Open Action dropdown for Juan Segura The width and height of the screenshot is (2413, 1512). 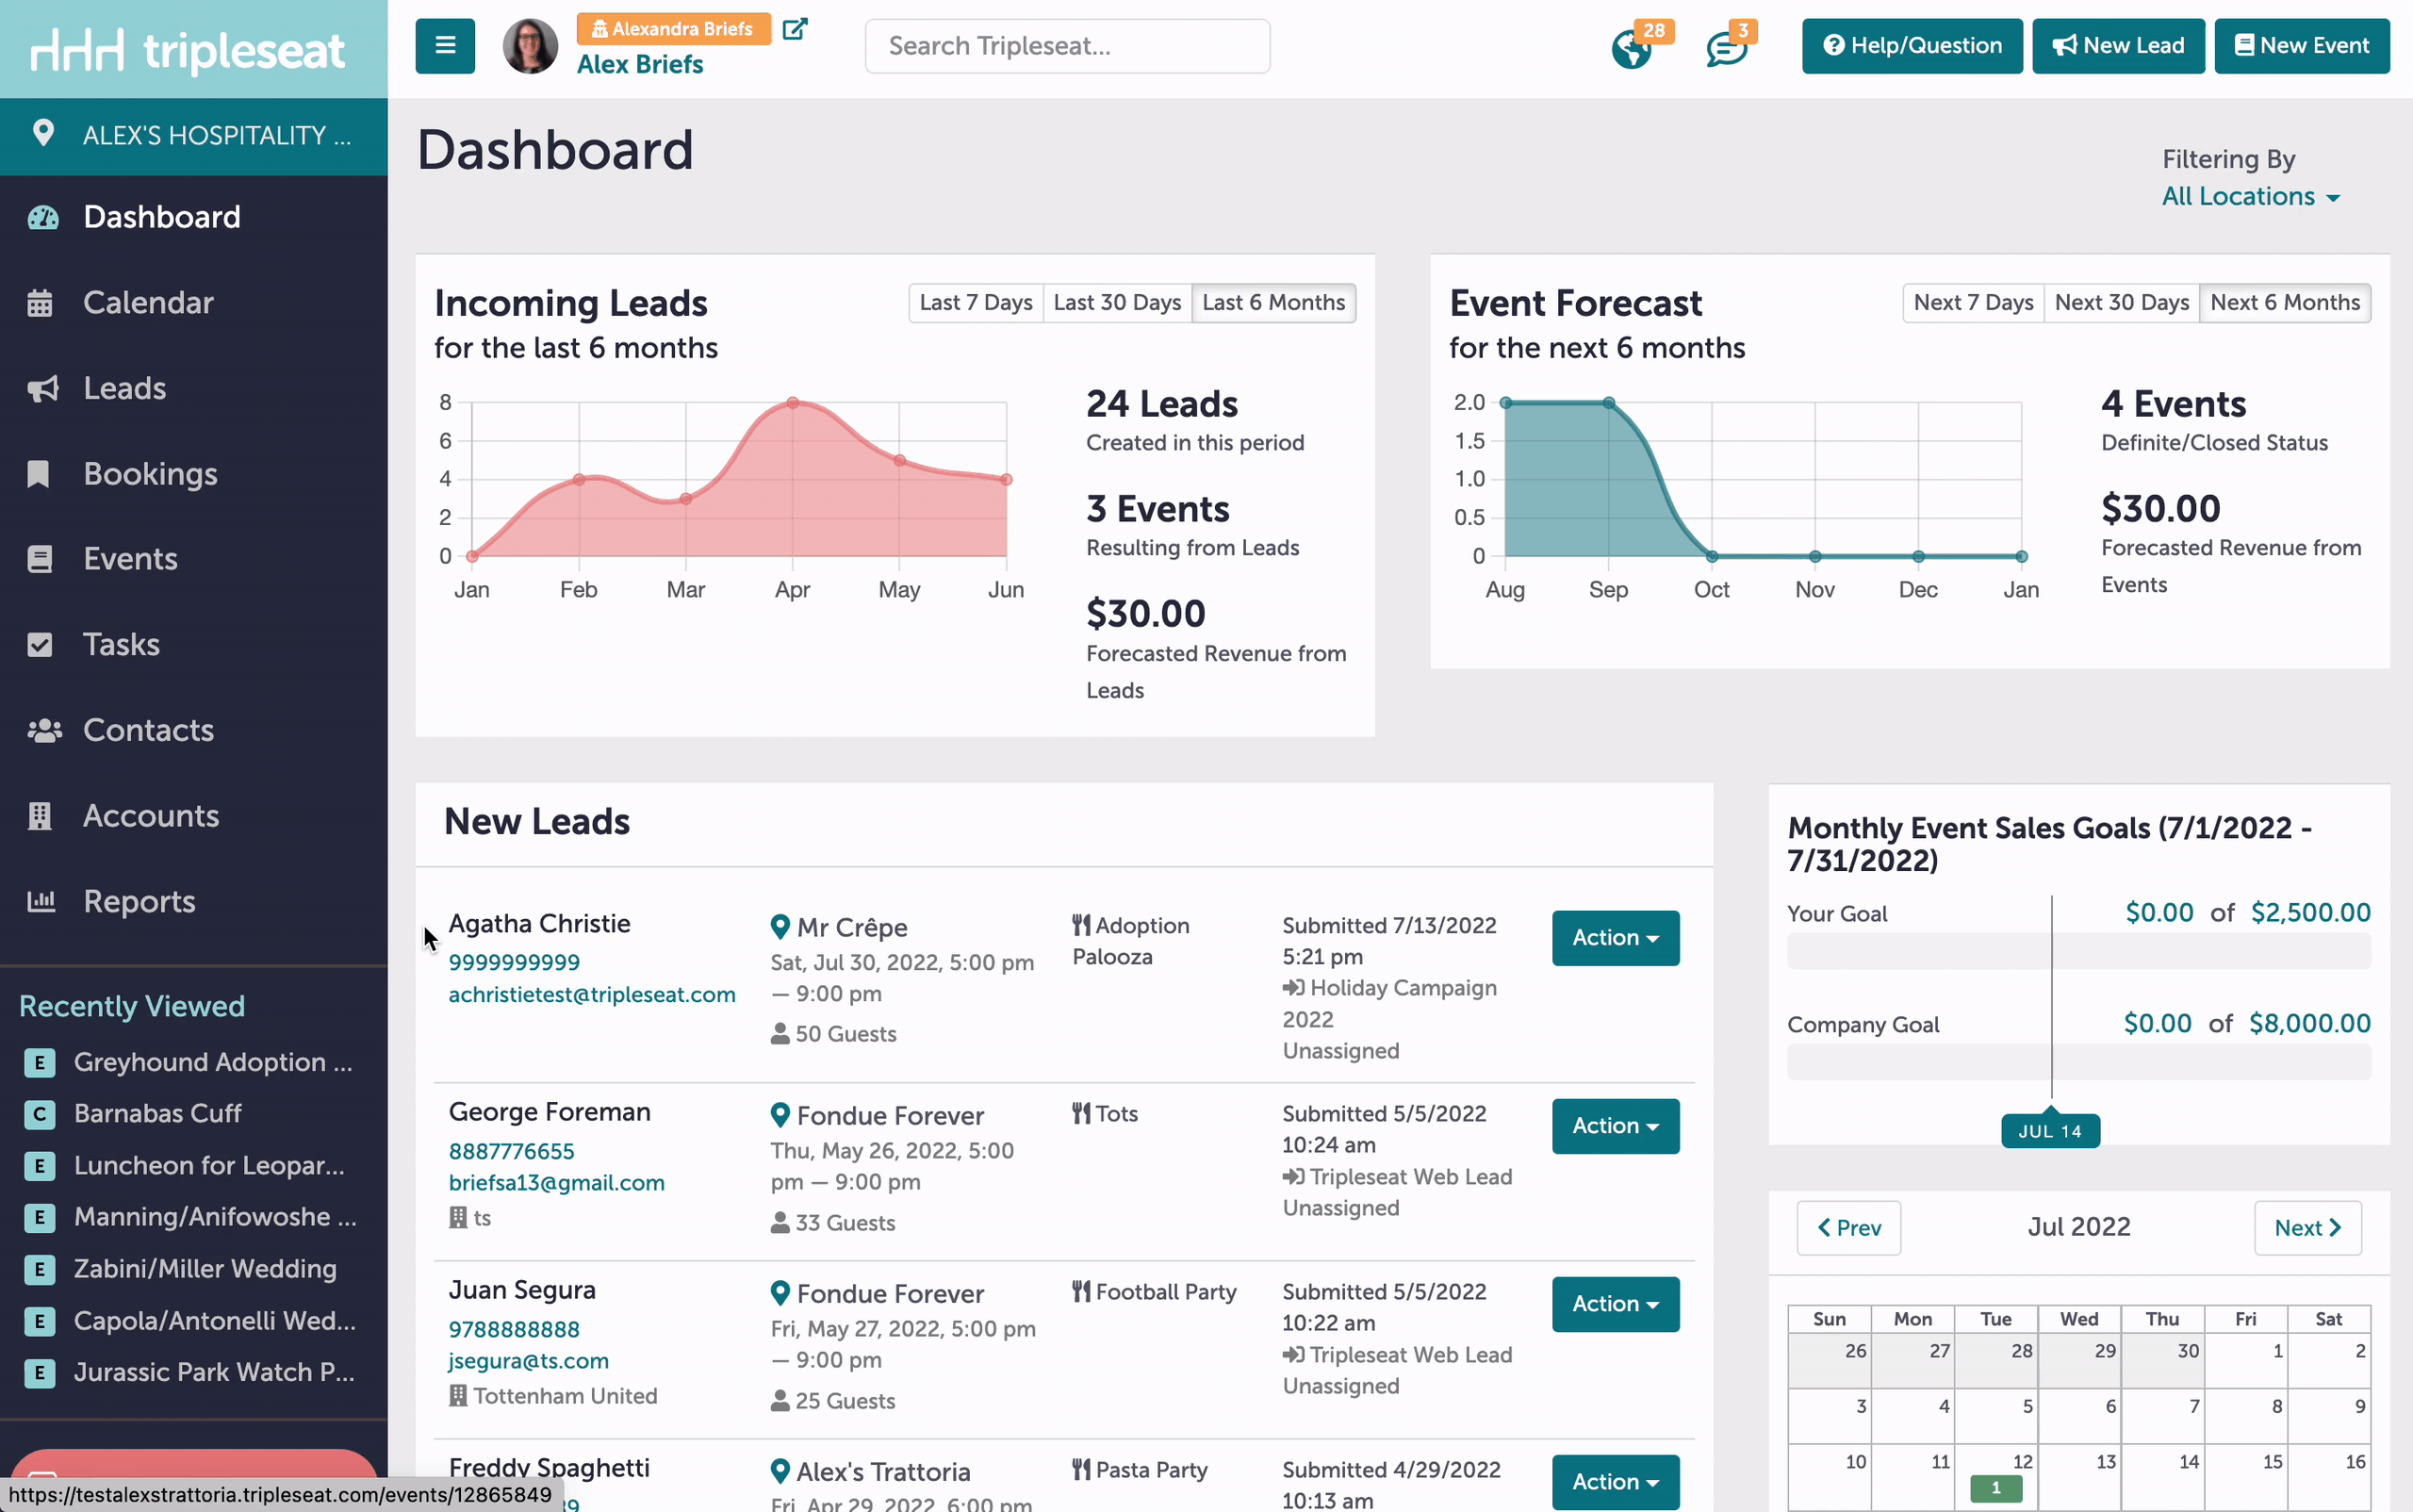pos(1615,1304)
